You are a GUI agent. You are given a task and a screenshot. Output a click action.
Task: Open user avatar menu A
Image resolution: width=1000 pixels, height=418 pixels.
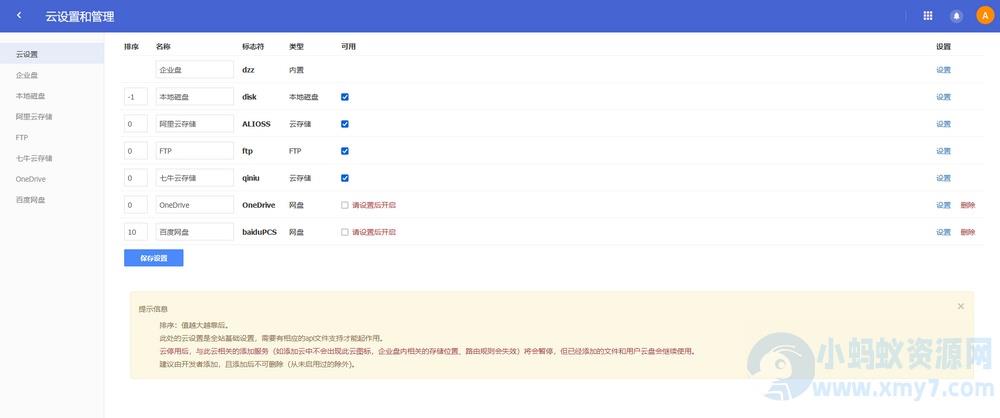[985, 16]
